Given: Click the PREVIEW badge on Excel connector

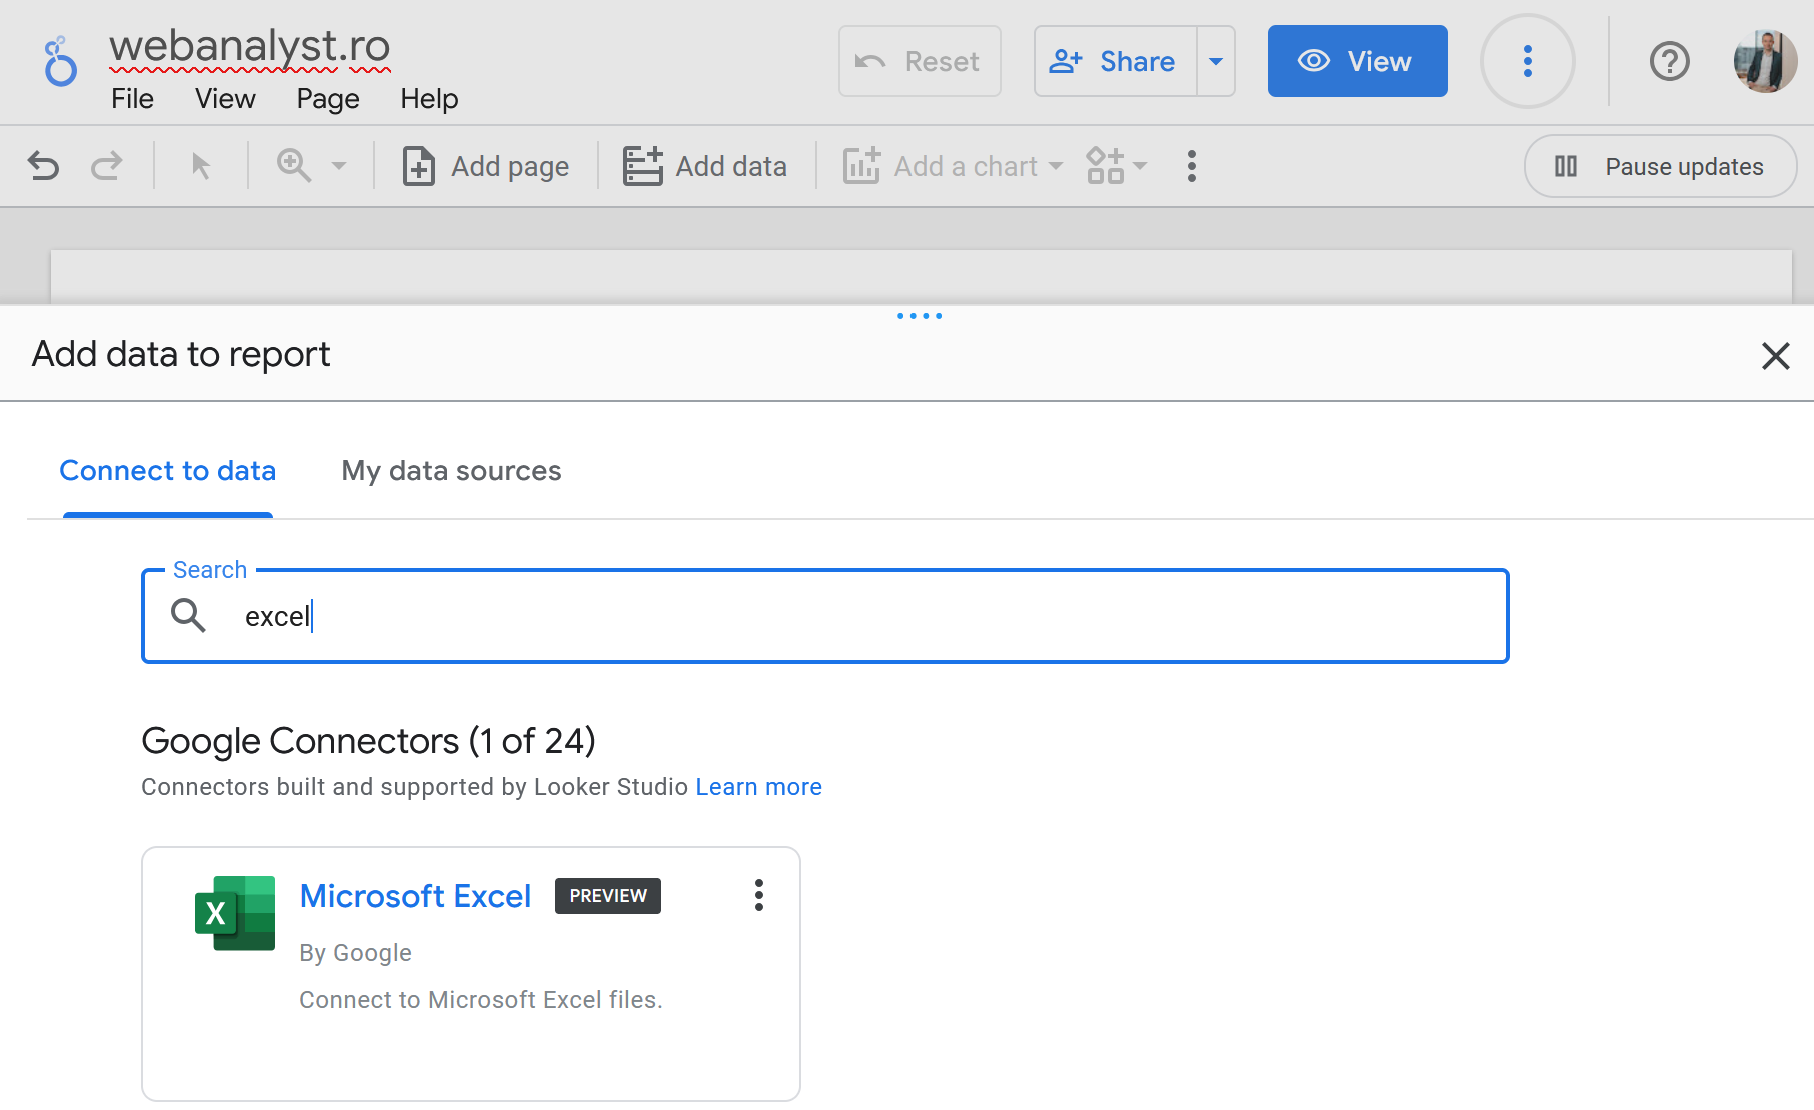Looking at the screenshot, I should click(608, 896).
